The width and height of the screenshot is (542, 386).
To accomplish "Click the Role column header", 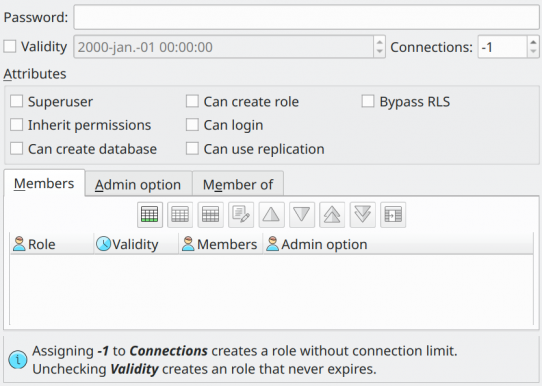I will point(52,244).
